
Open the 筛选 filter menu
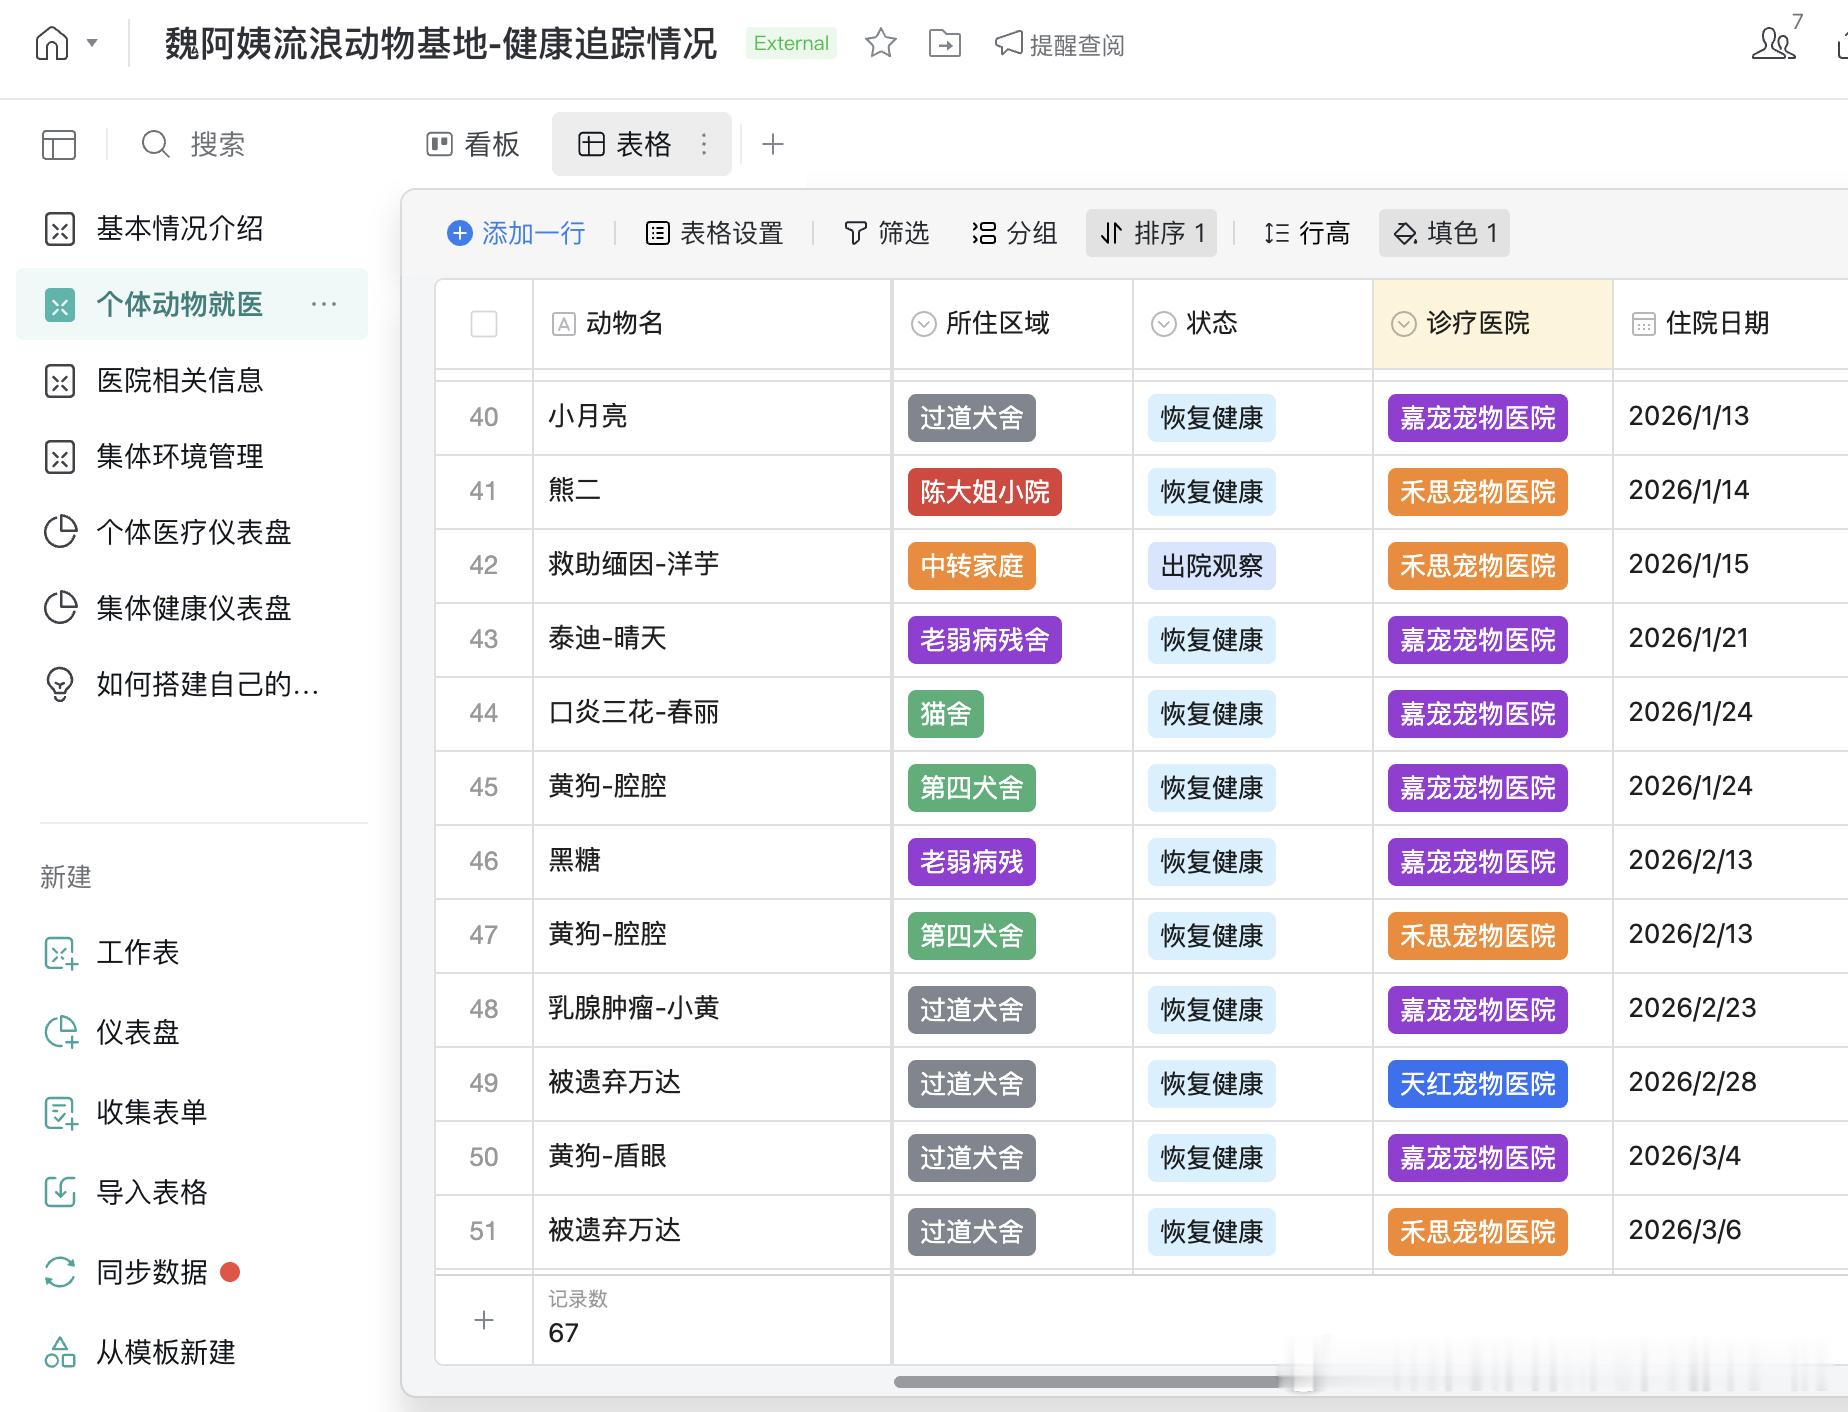pyautogui.click(x=887, y=233)
